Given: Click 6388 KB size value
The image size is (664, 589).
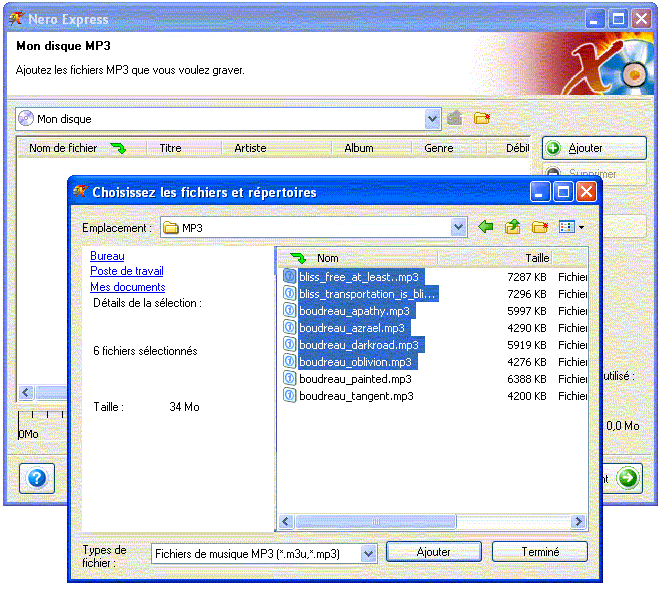Looking at the screenshot, I should (527, 379).
